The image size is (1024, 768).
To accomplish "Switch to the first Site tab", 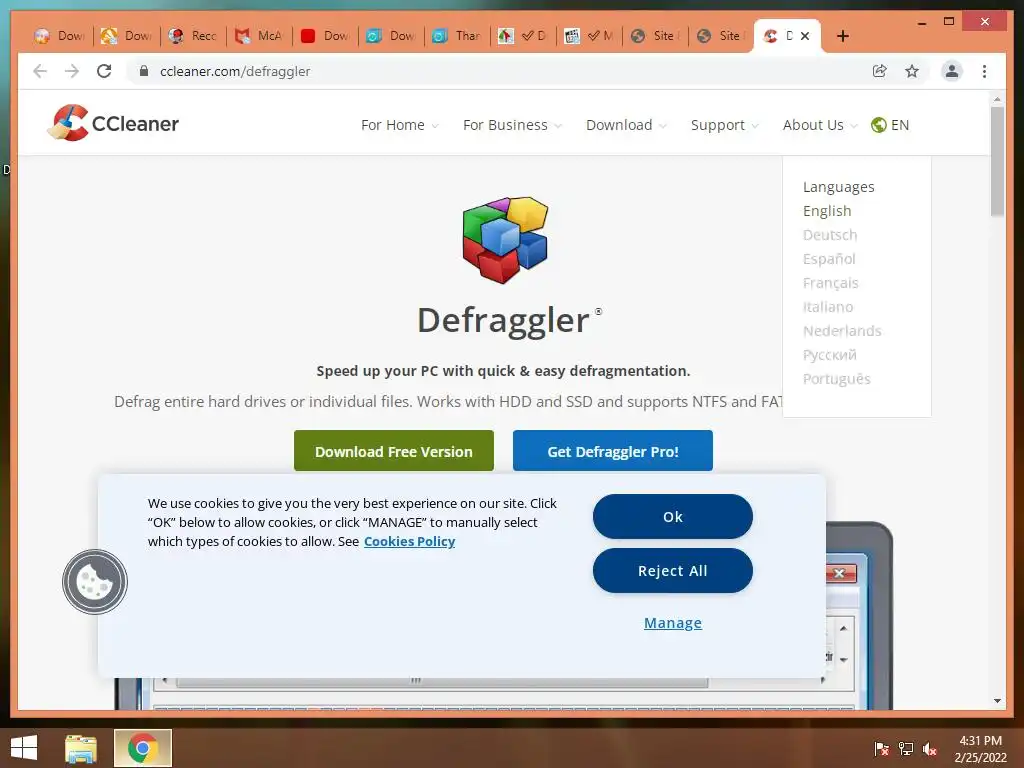I will [x=654, y=36].
